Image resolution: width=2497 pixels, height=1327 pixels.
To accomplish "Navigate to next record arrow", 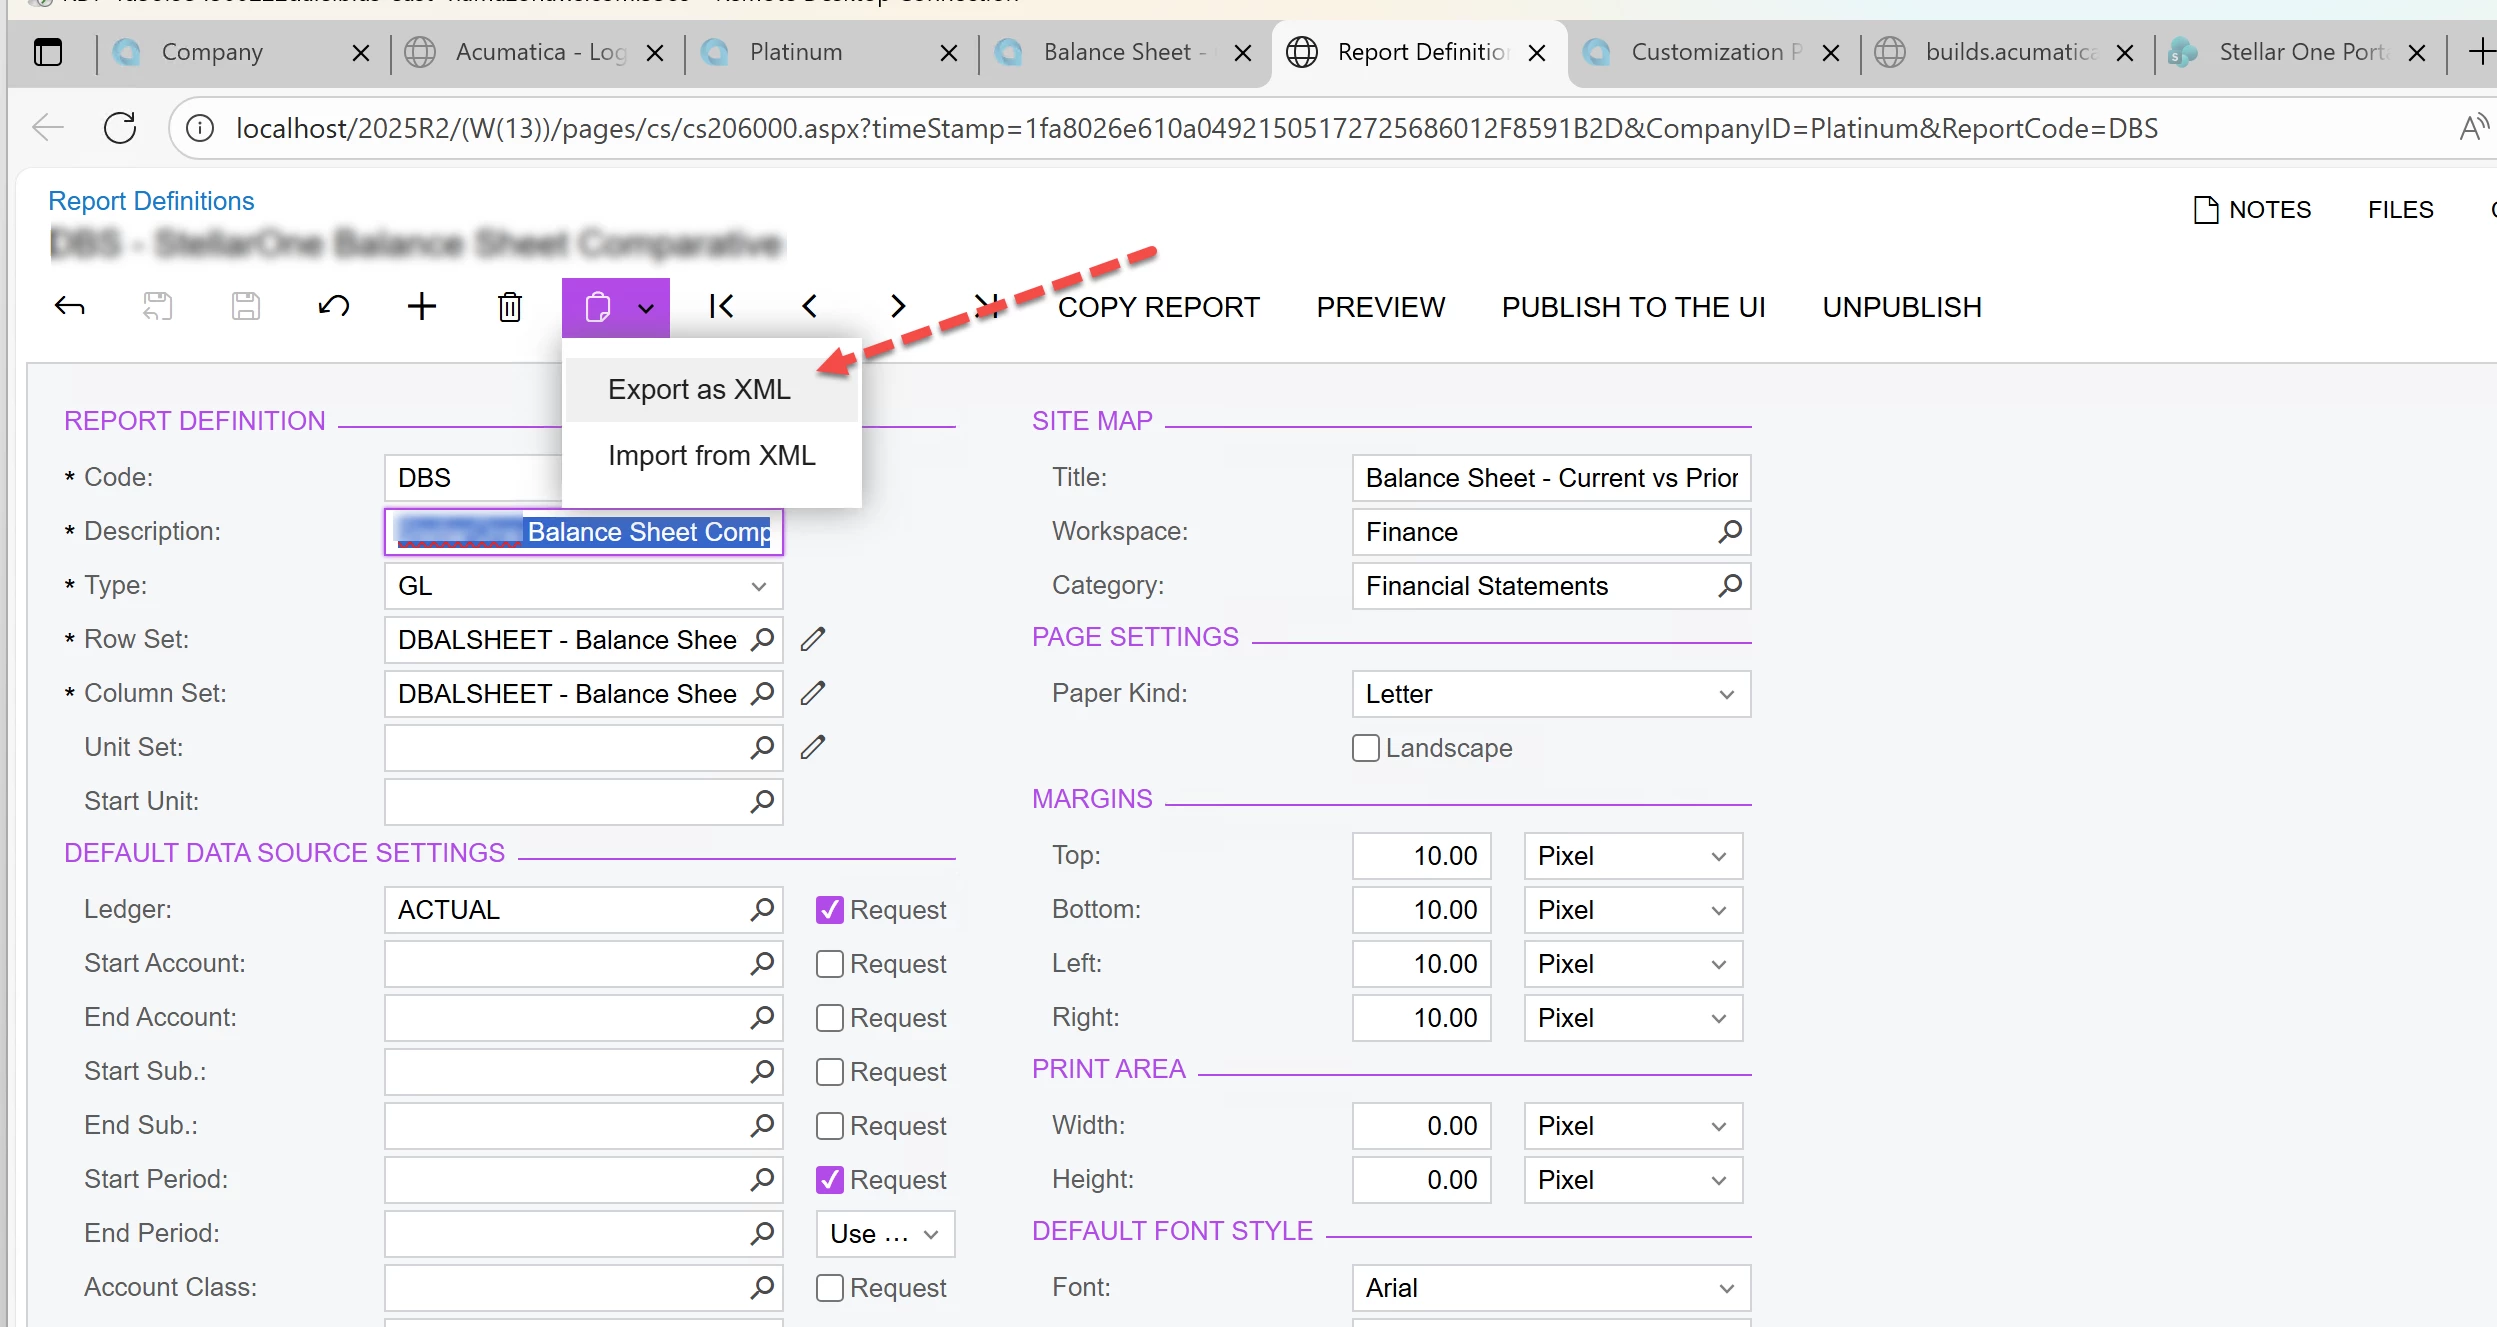I will [897, 307].
